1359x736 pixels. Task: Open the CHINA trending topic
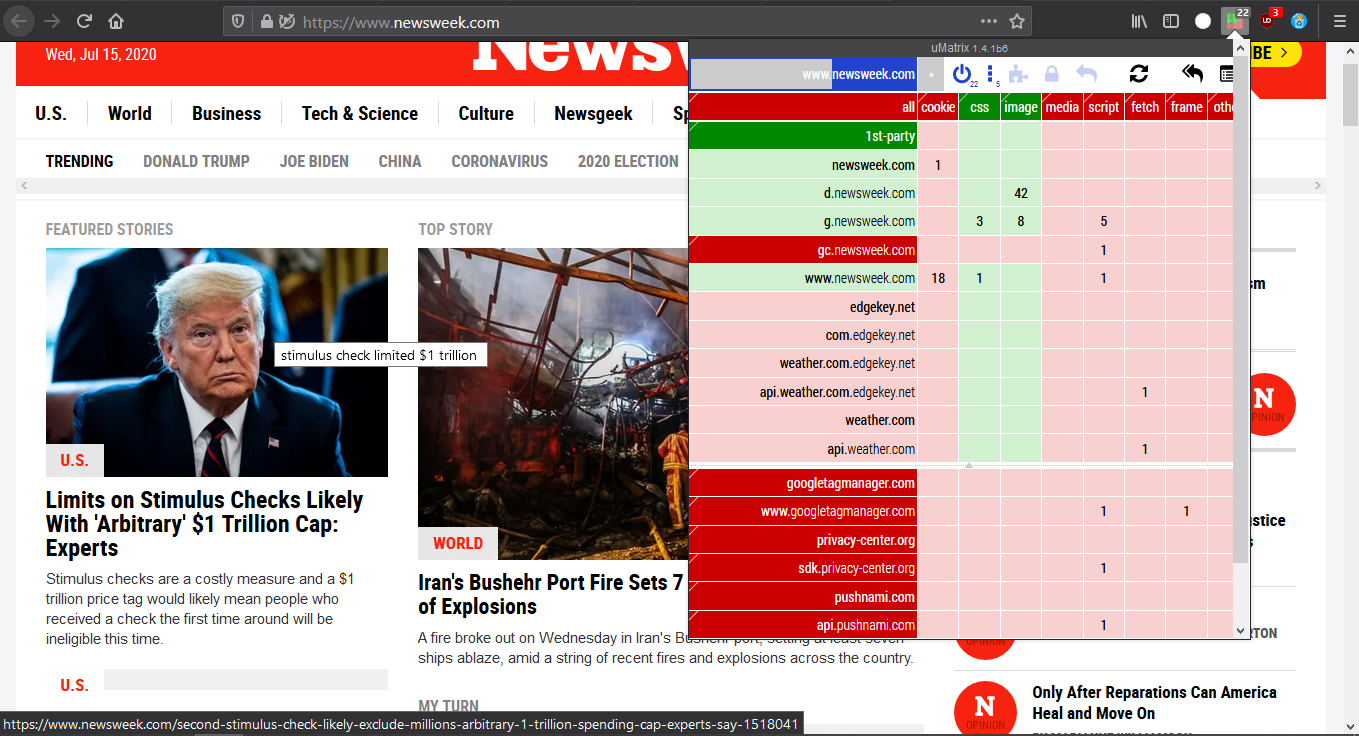pos(400,161)
